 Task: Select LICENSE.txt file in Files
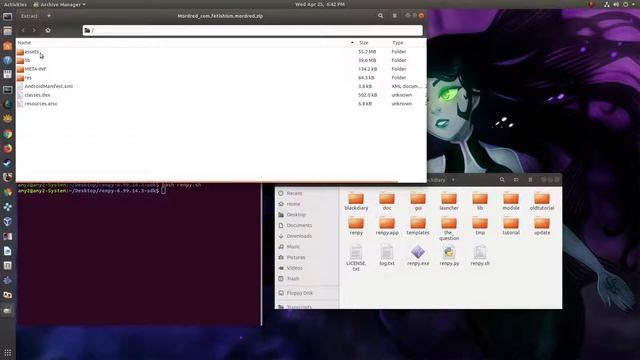click(x=356, y=258)
